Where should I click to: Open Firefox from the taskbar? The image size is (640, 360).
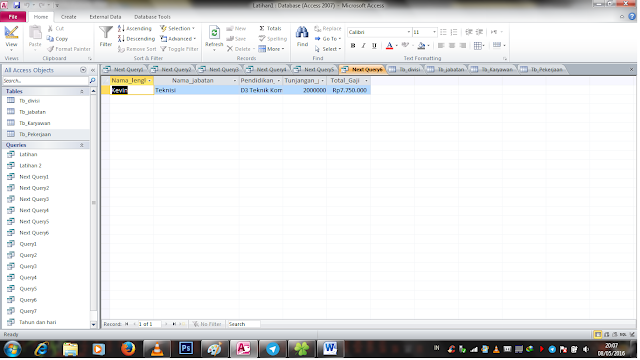pyautogui.click(x=128, y=349)
